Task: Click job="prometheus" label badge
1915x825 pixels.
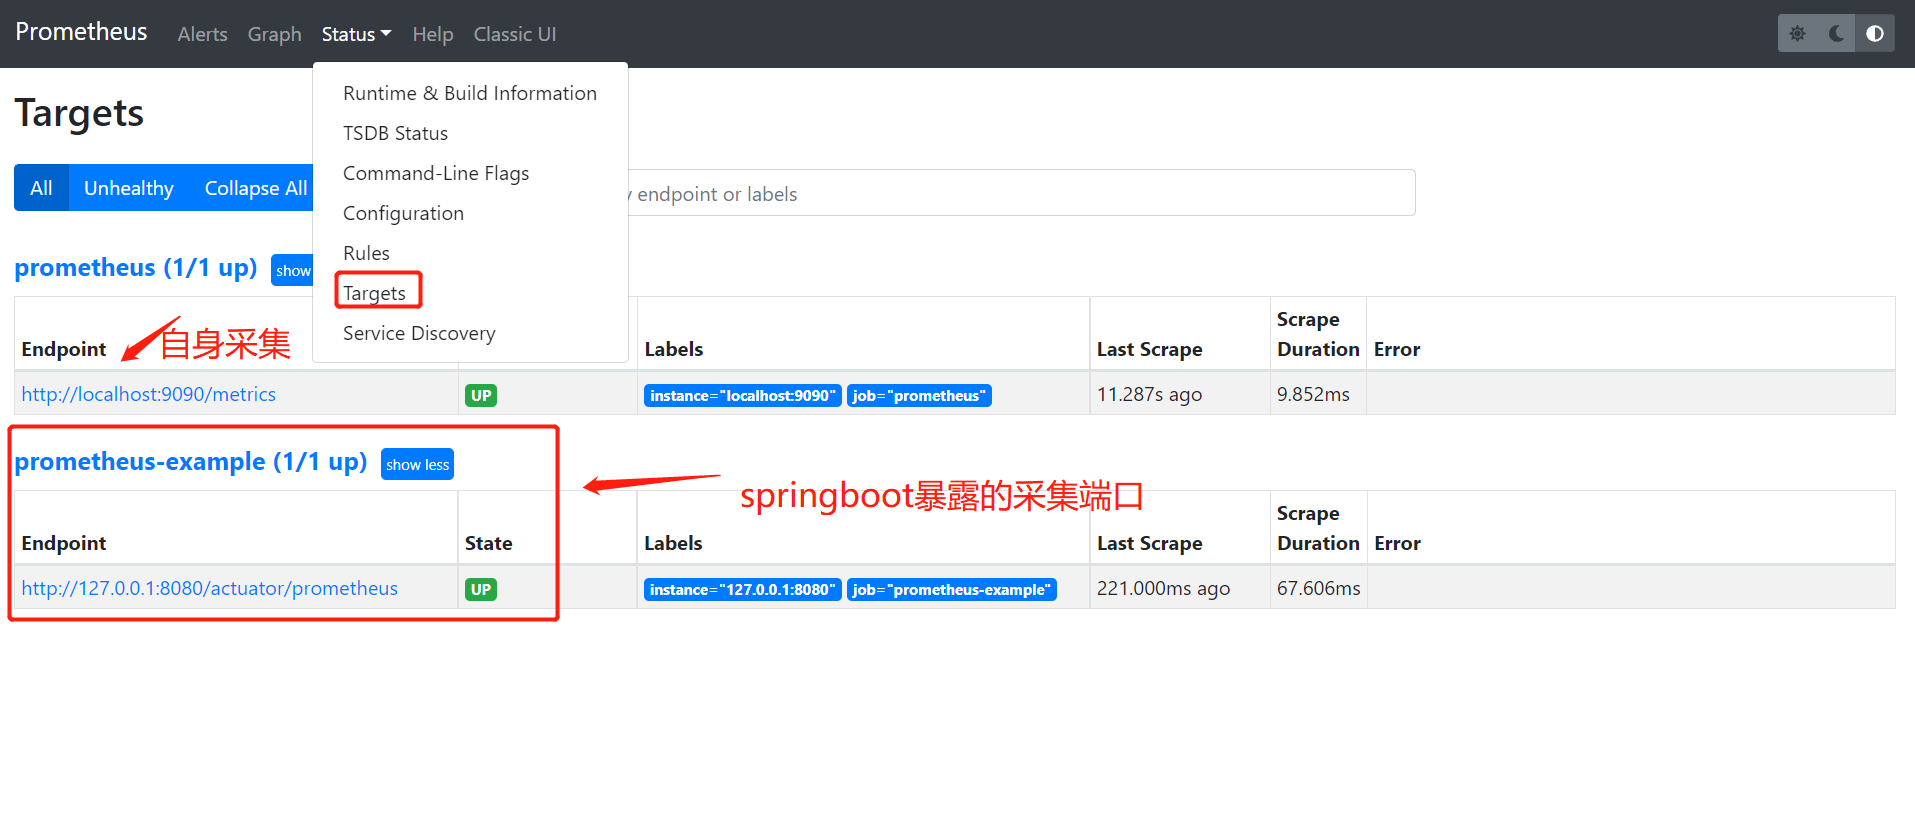Action: point(919,395)
